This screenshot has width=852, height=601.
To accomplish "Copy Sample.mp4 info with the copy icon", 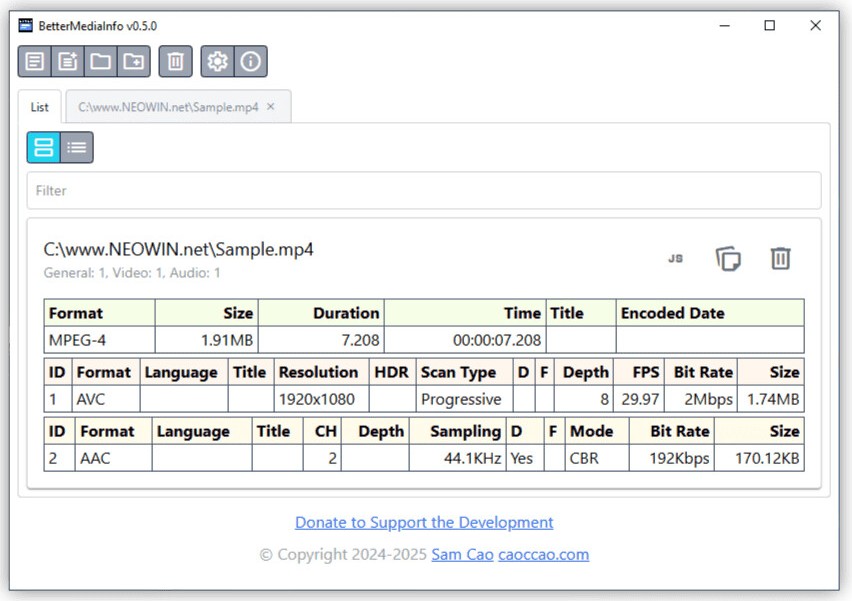I will click(x=728, y=259).
